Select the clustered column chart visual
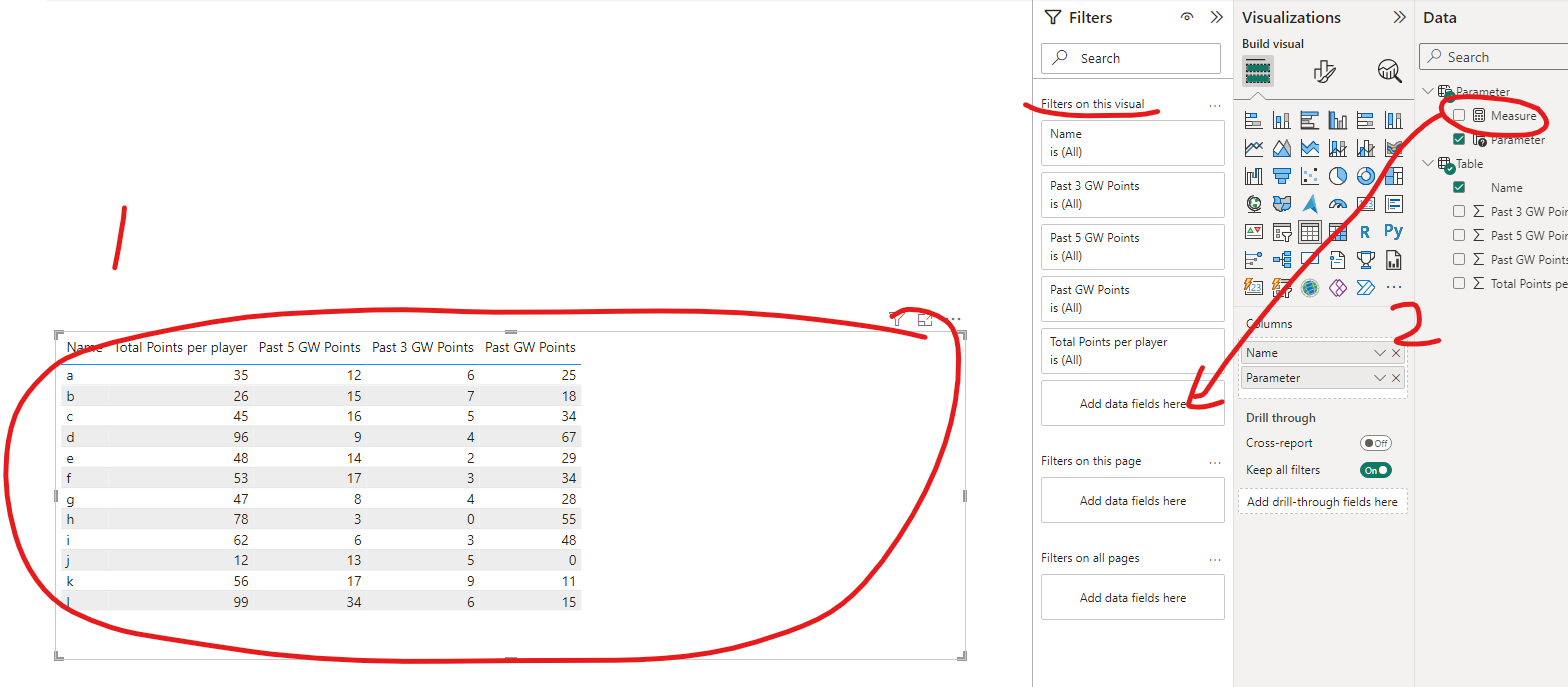Viewport: 1568px width, 687px height. (x=1337, y=120)
